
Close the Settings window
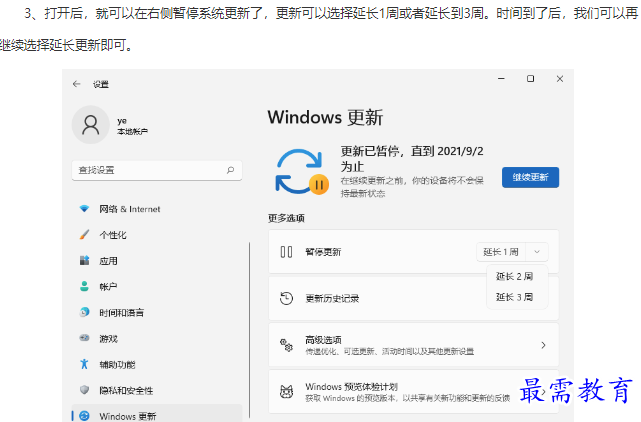click(x=560, y=79)
